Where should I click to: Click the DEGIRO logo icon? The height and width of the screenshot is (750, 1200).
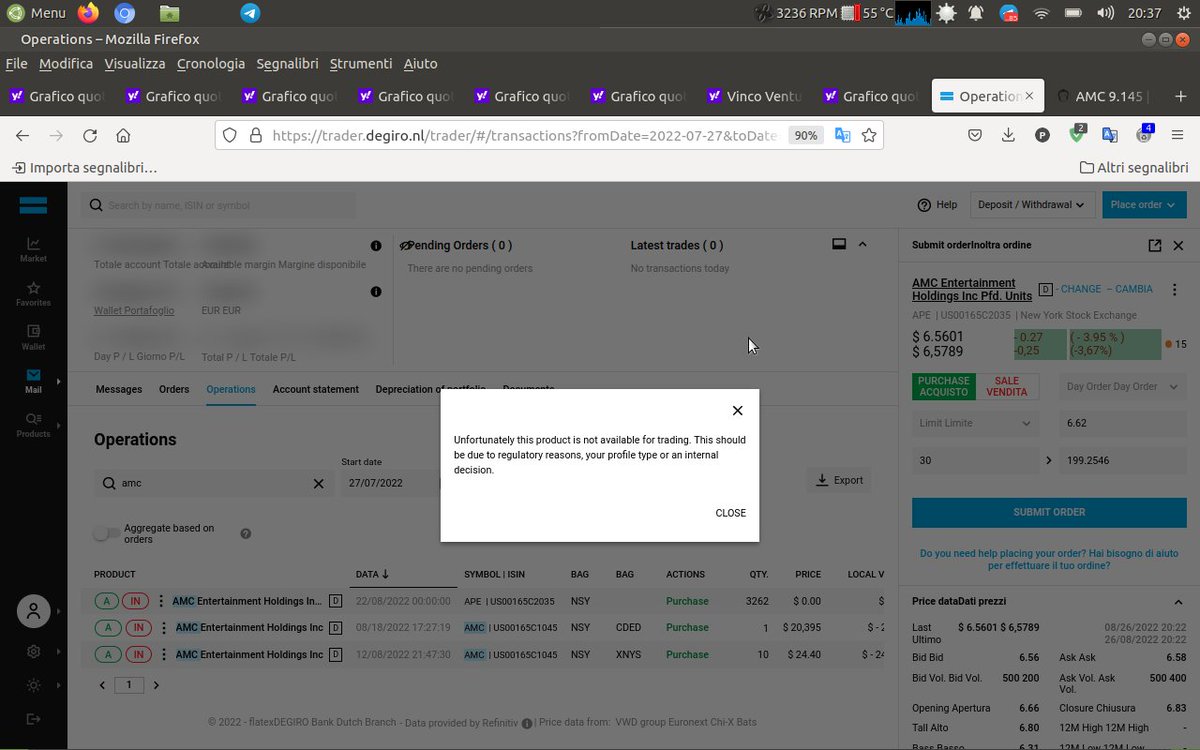tap(33, 206)
